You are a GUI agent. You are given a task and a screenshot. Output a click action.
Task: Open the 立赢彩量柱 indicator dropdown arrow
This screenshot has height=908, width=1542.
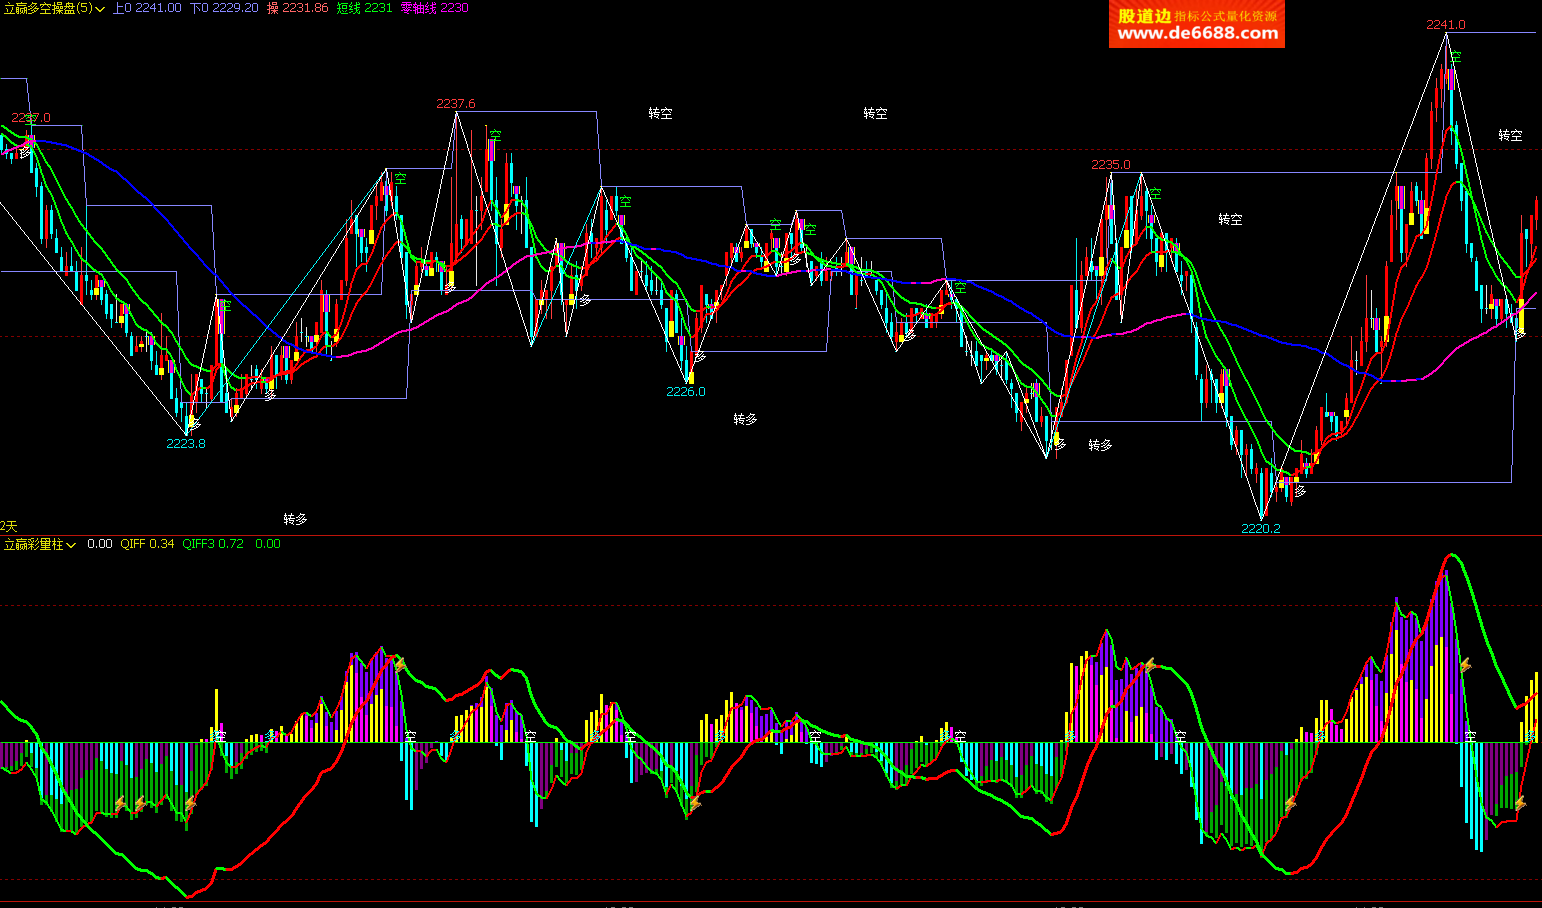point(71,545)
